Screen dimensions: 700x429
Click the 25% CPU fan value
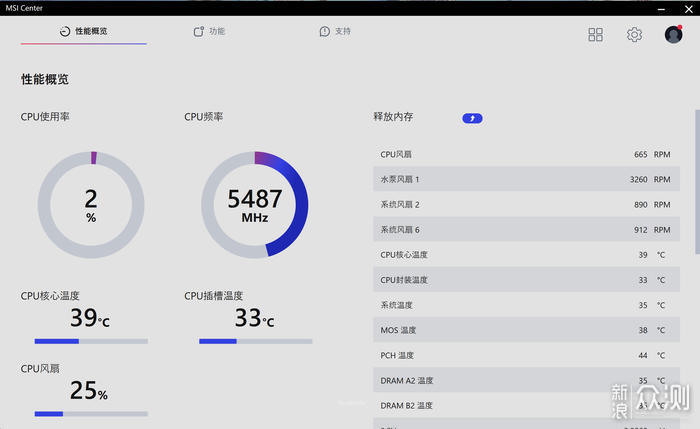[x=89, y=391]
